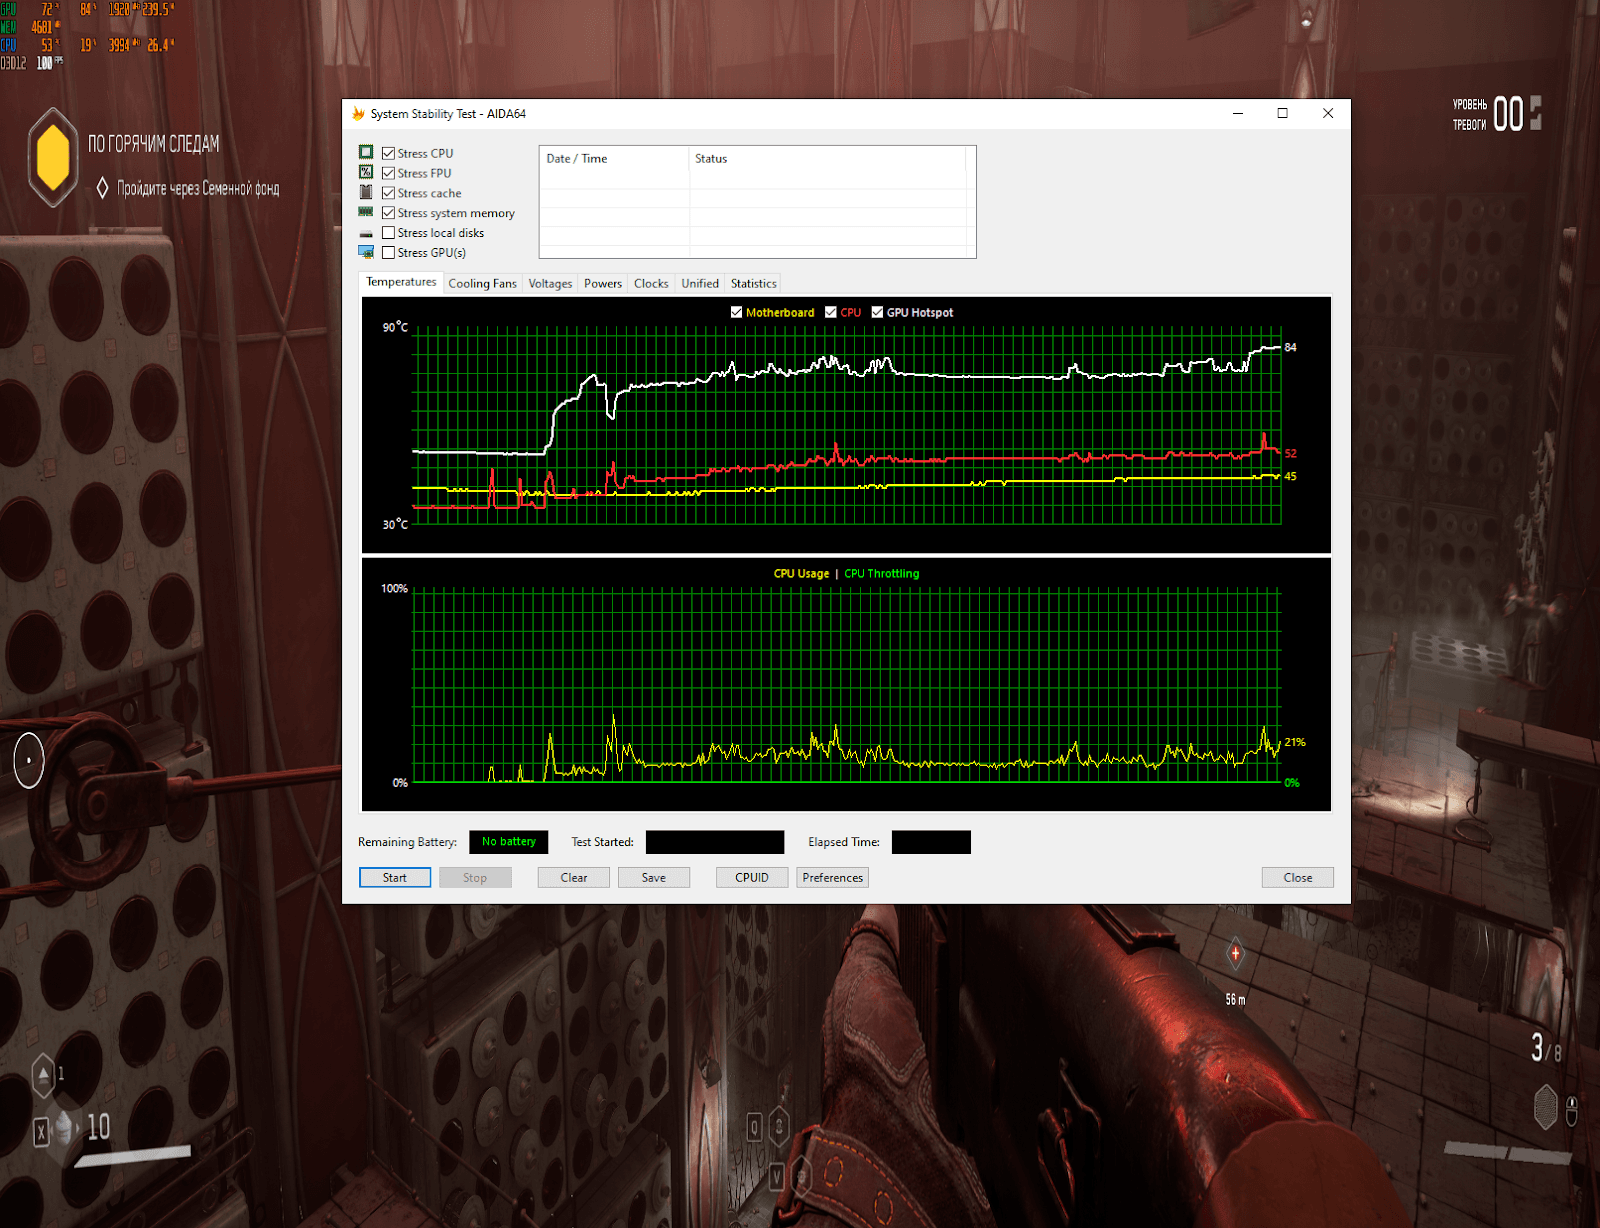Click the Clear button
Viewport: 1600px width, 1228px height.
coord(574,877)
